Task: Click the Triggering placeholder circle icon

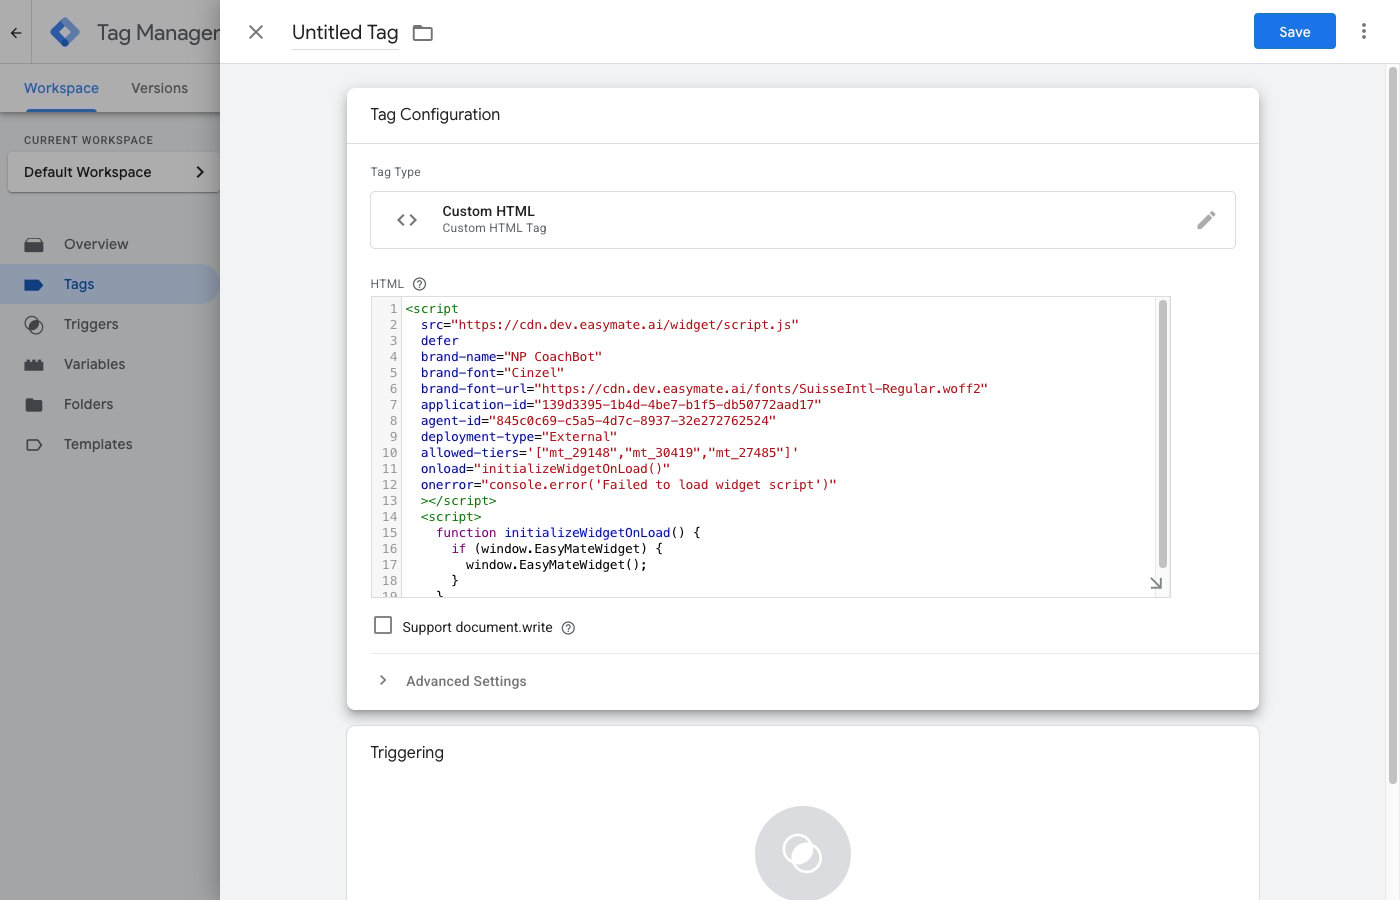Action: [803, 853]
